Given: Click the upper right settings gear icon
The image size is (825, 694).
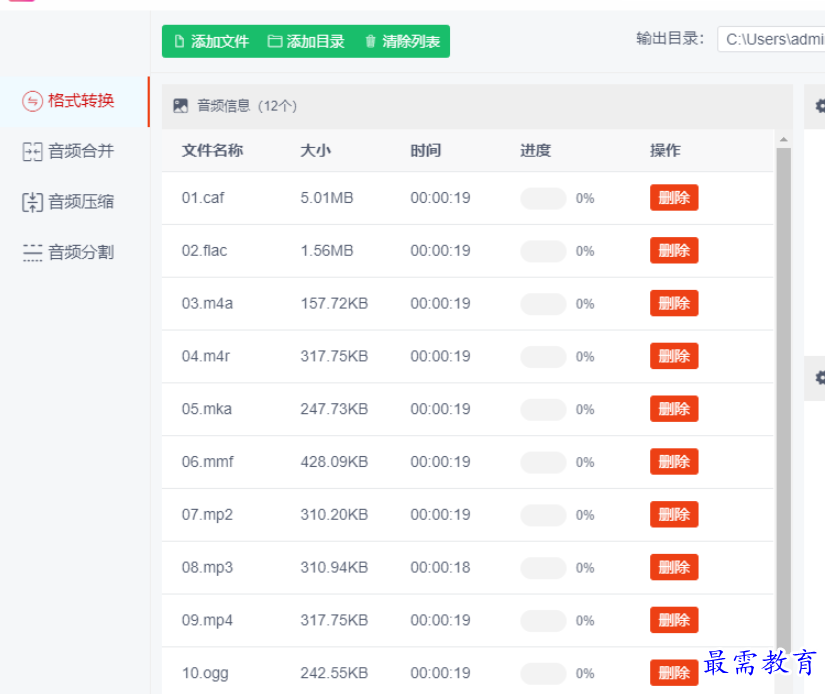Looking at the screenshot, I should [x=819, y=106].
